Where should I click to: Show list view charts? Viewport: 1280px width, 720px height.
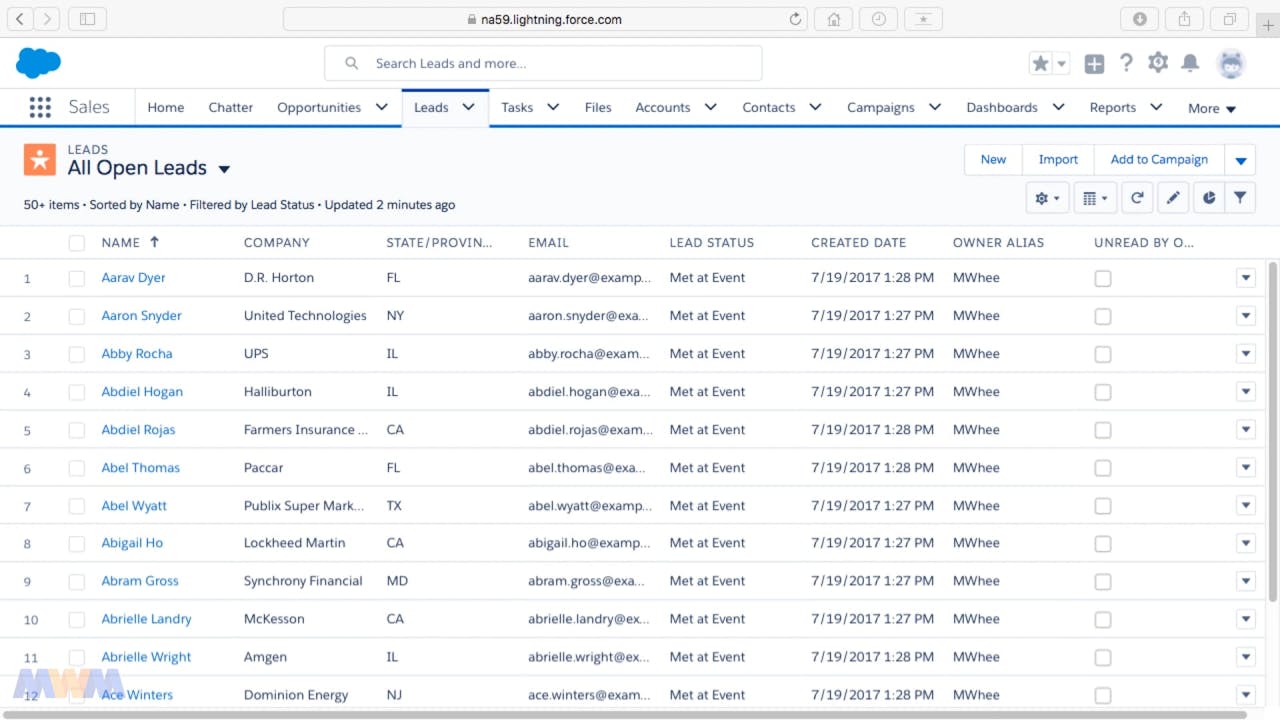tap(1209, 198)
